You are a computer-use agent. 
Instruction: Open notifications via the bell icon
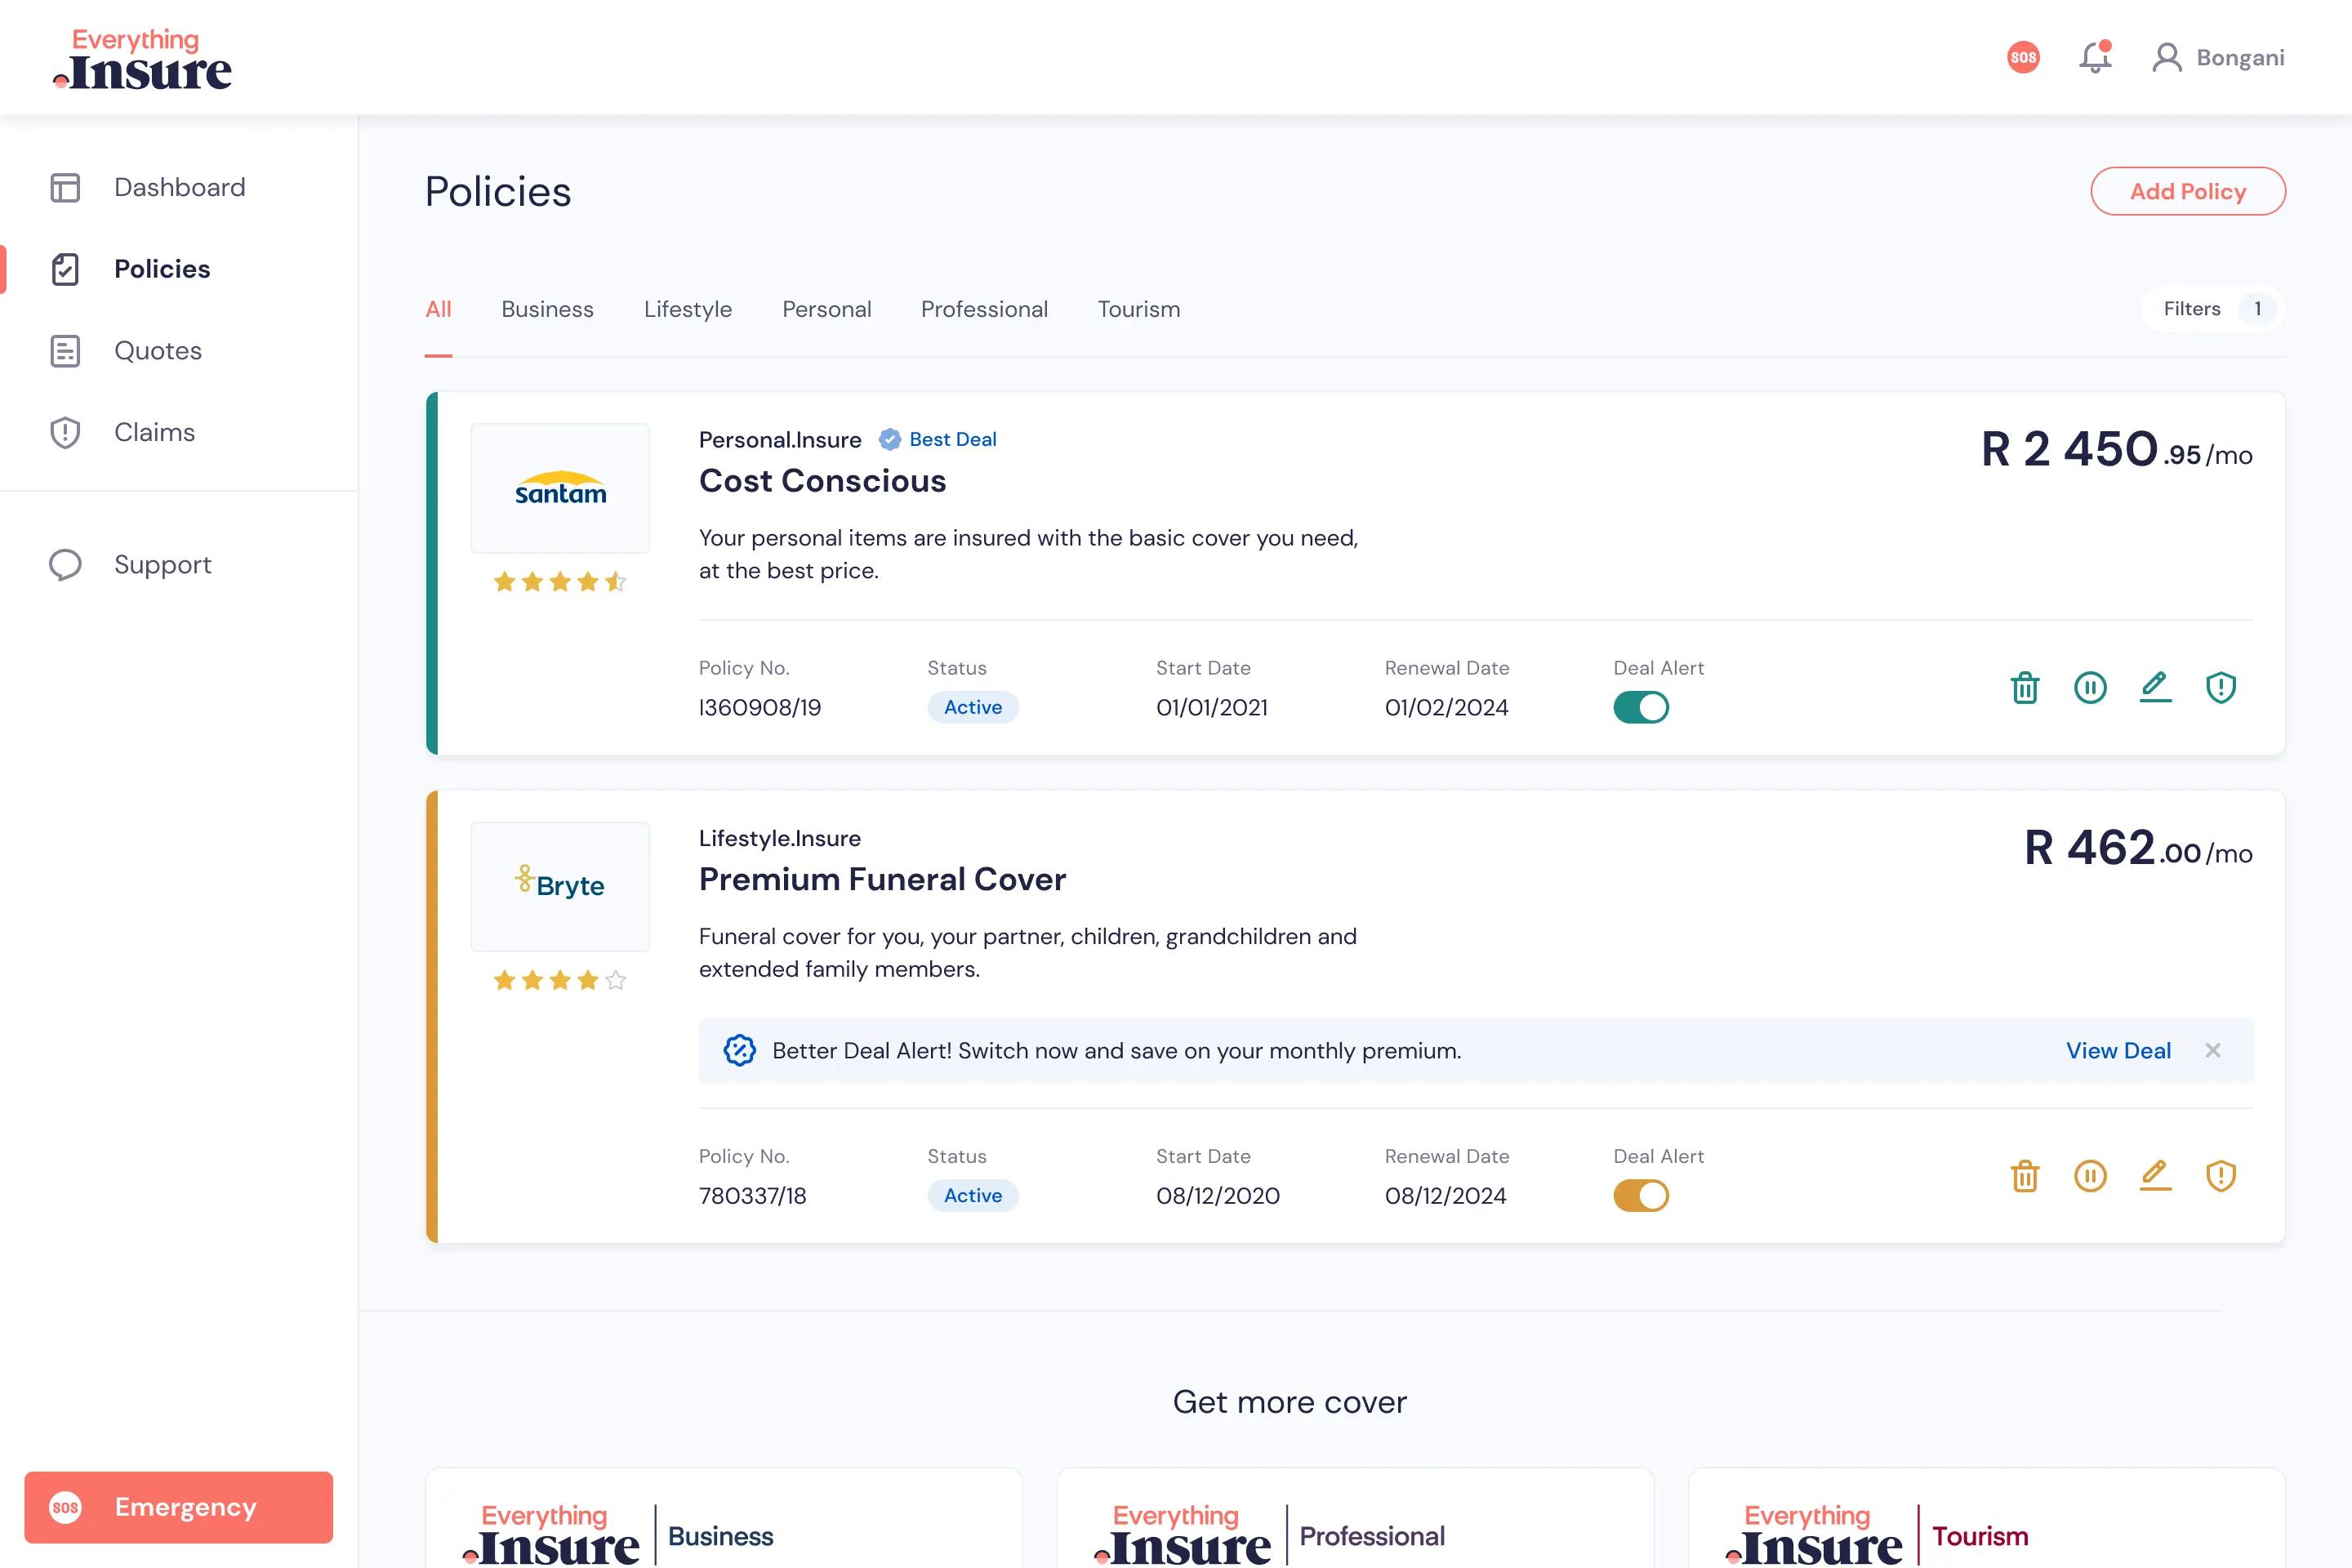click(x=2093, y=57)
